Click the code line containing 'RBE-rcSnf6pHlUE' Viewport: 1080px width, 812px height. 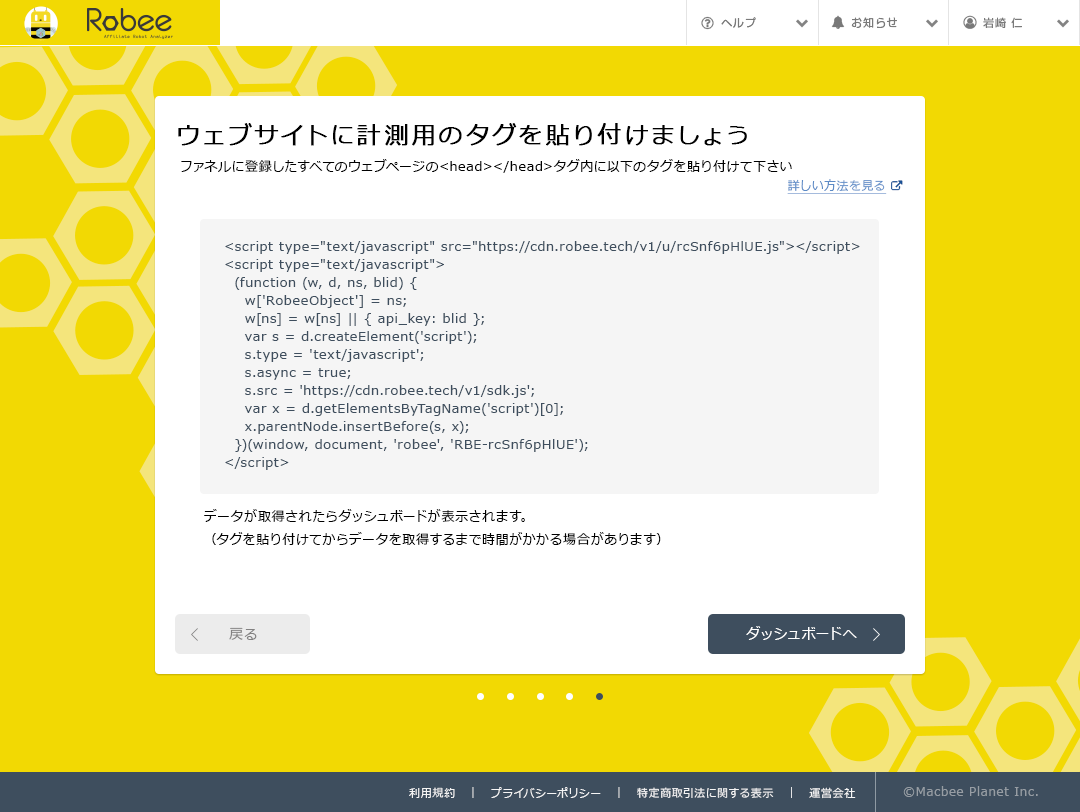point(412,444)
